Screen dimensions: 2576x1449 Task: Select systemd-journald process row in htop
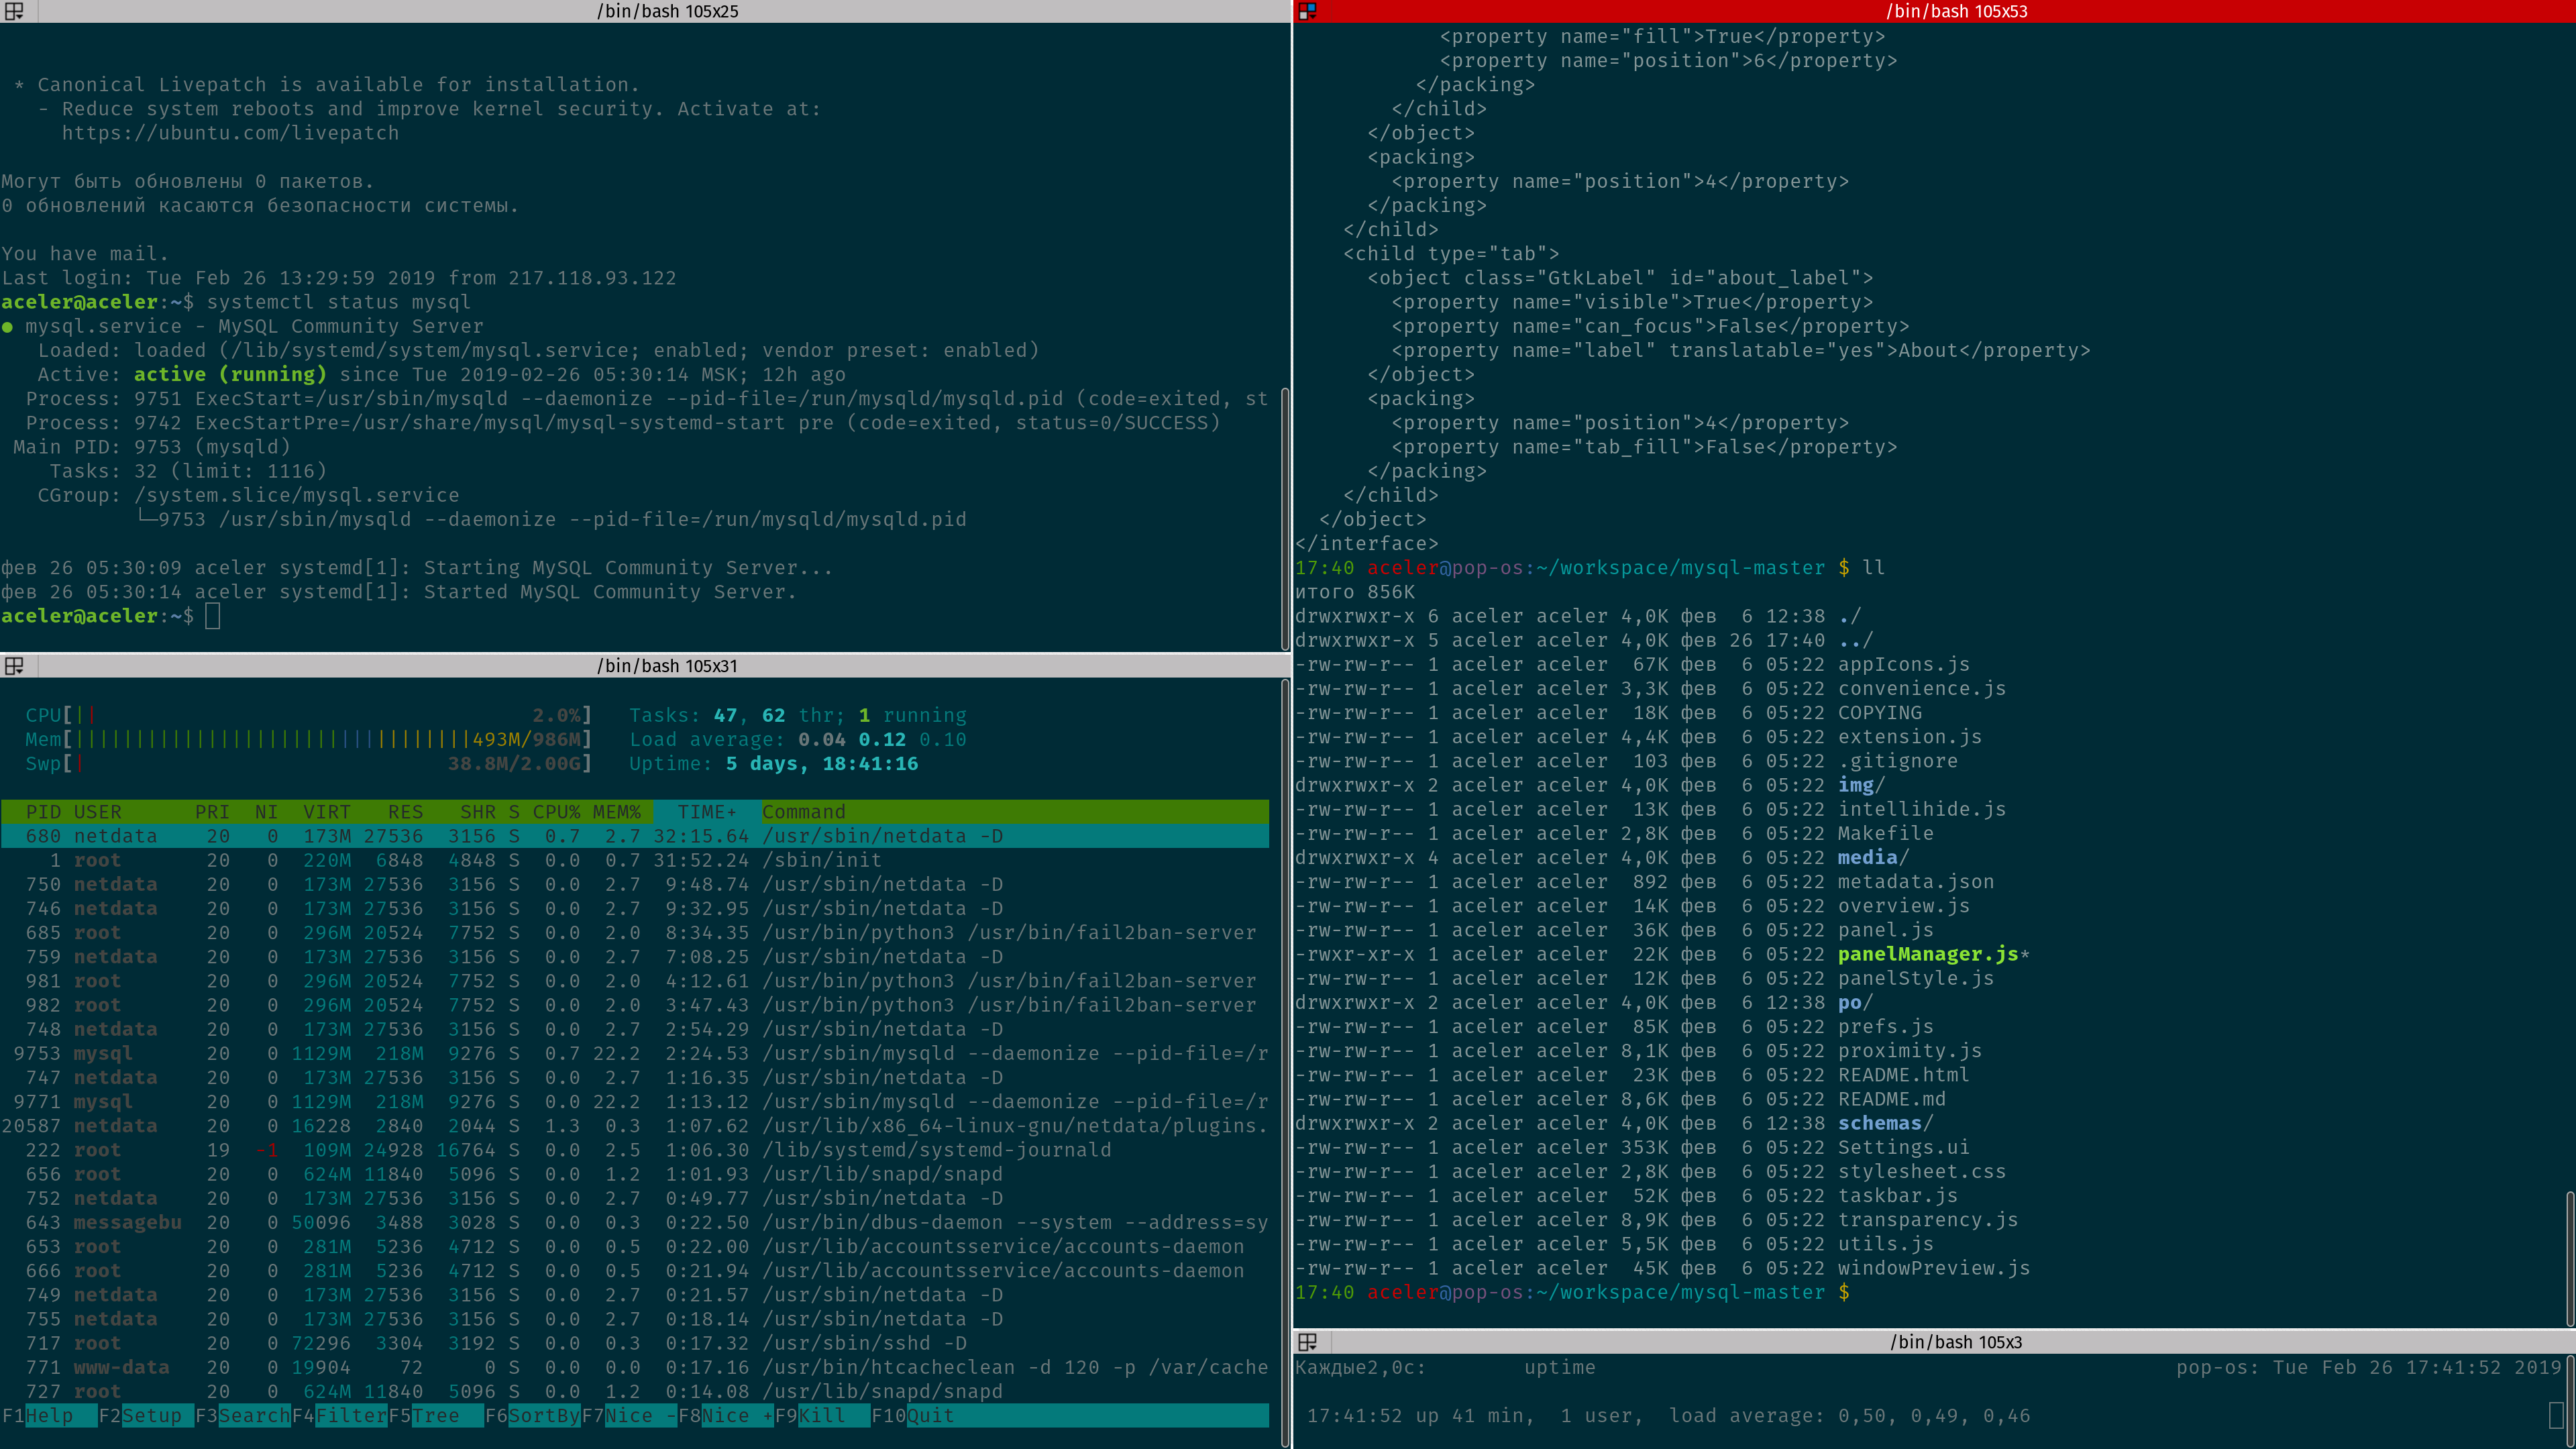point(635,1150)
